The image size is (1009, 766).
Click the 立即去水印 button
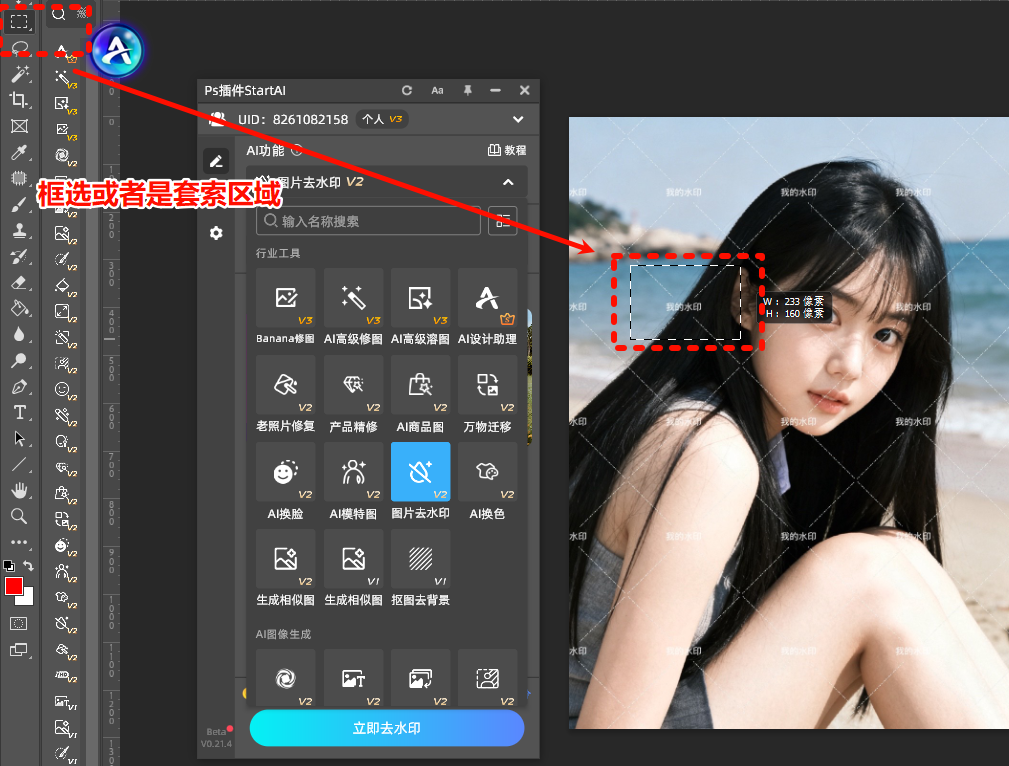point(386,728)
